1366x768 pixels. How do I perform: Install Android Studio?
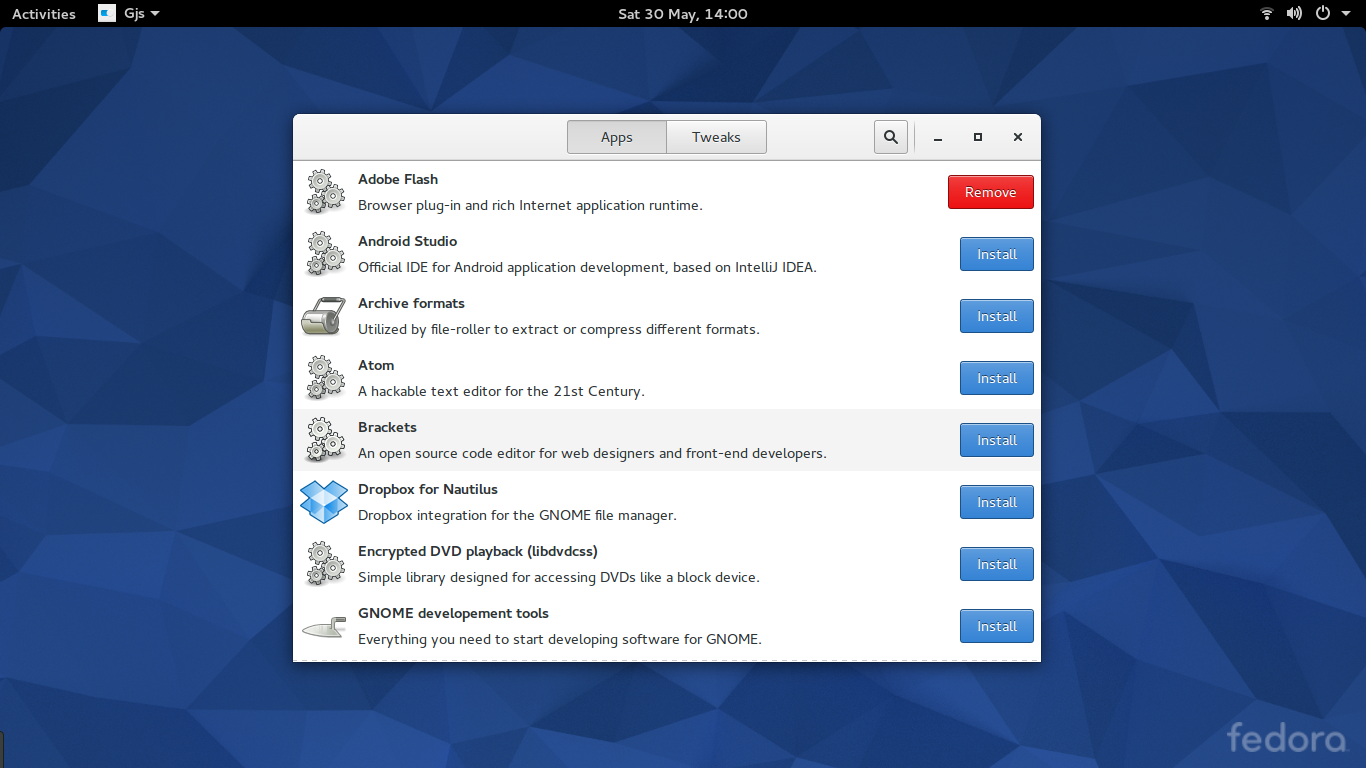[x=997, y=254]
